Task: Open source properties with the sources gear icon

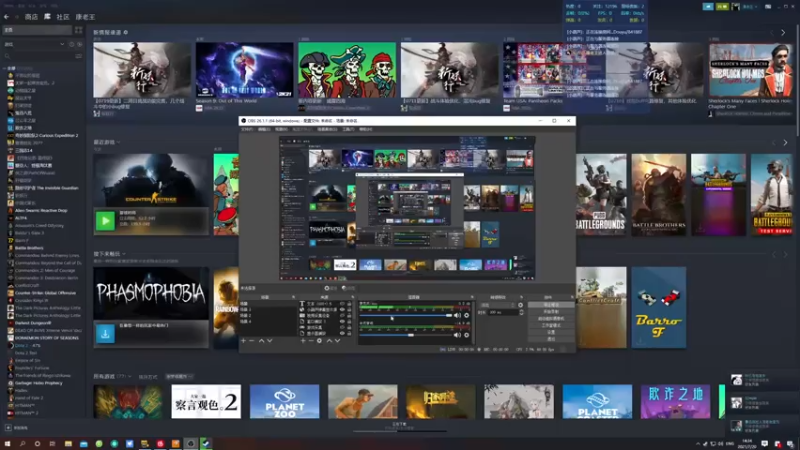Action: (319, 340)
